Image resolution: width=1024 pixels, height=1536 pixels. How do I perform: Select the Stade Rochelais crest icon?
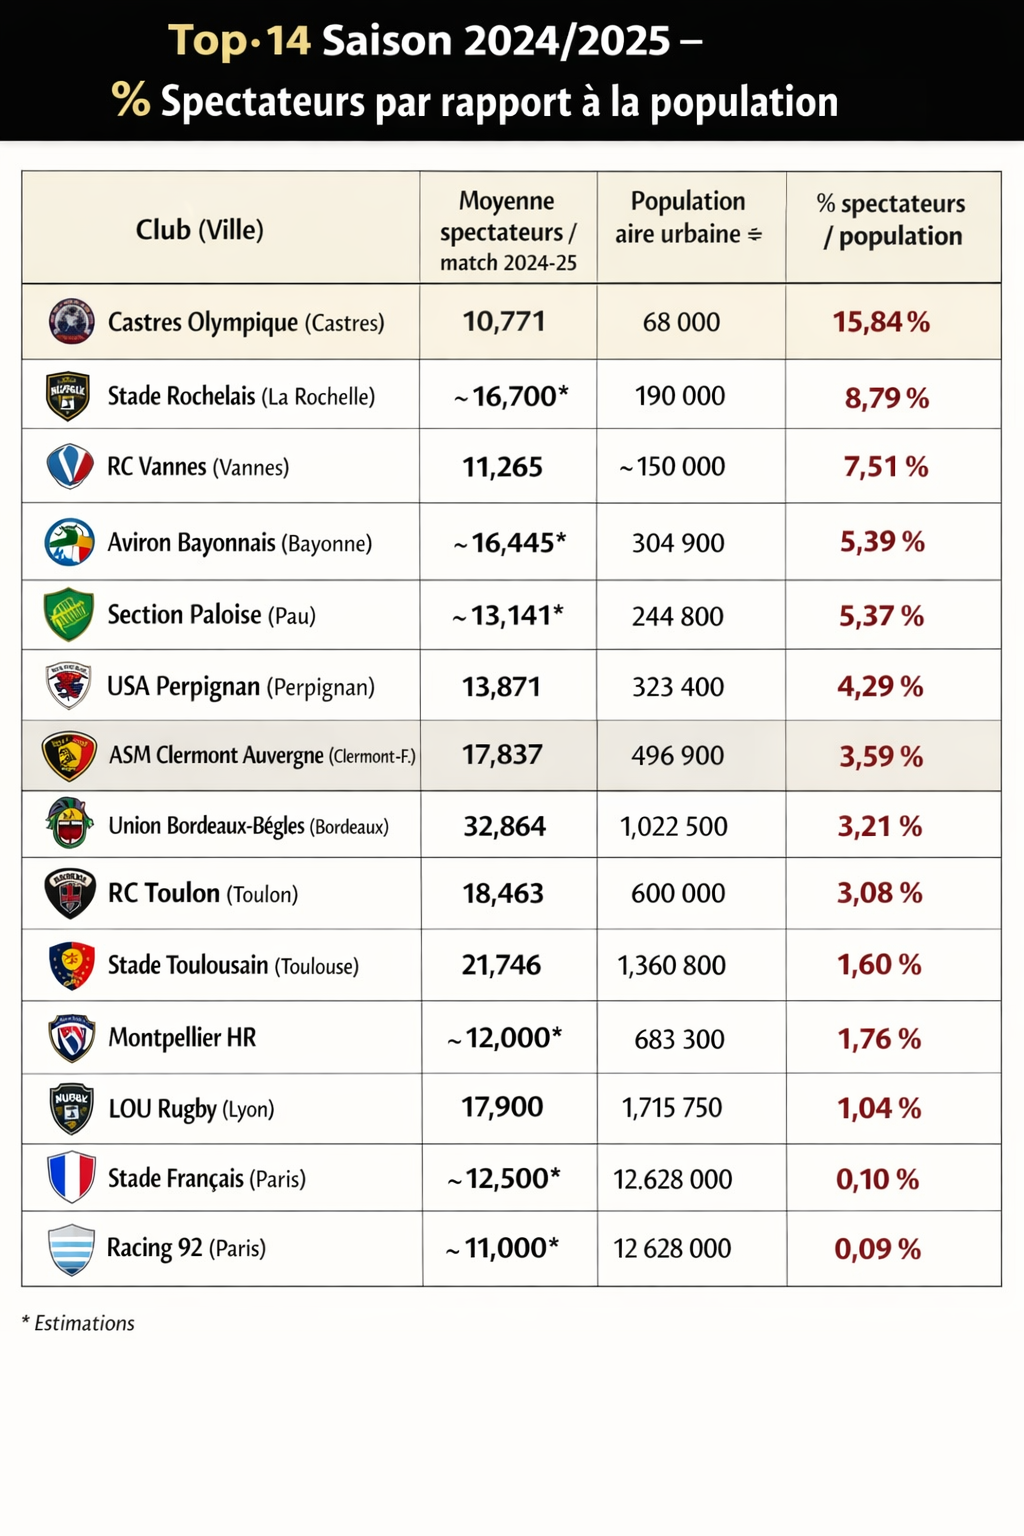(68, 396)
